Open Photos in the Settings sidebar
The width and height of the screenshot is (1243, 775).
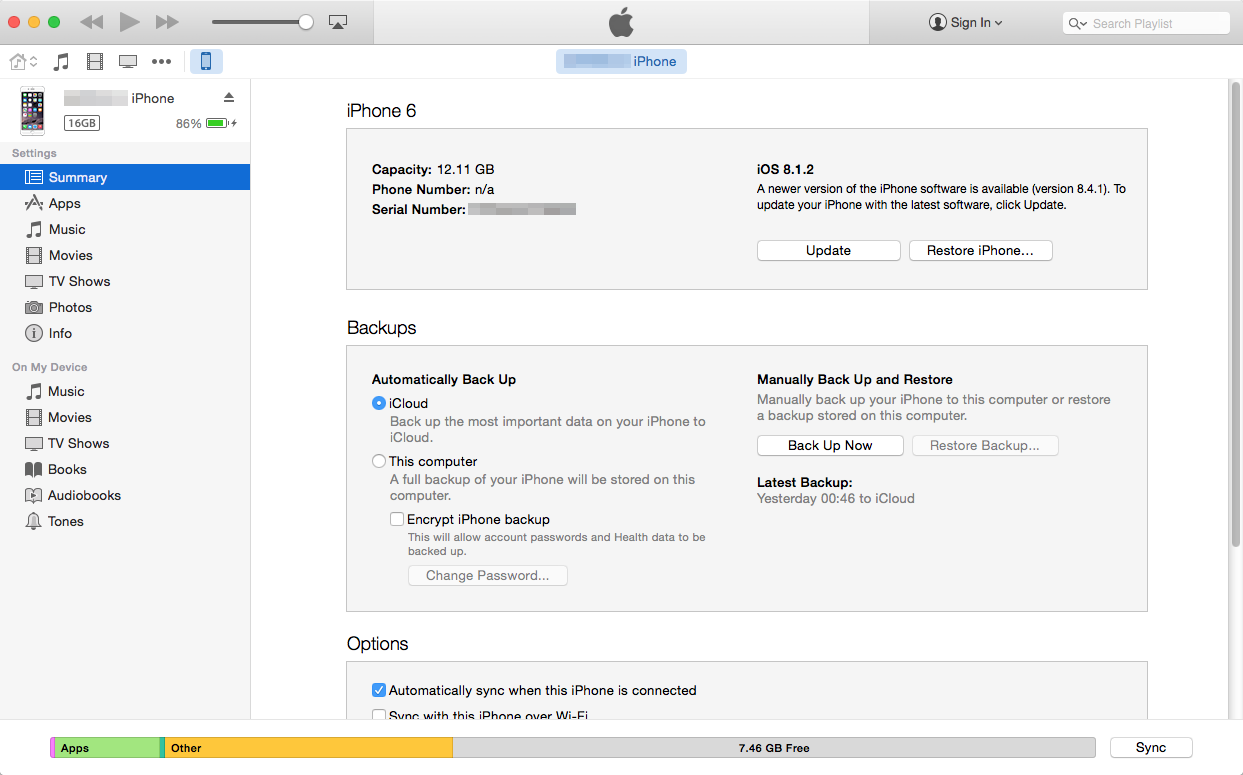pos(125,307)
